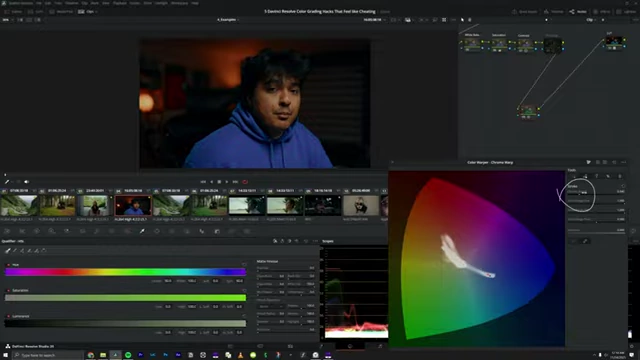Click first tool icon in Color Warper Tools
Viewport: 640px width, 360px height.
[x=574, y=176]
